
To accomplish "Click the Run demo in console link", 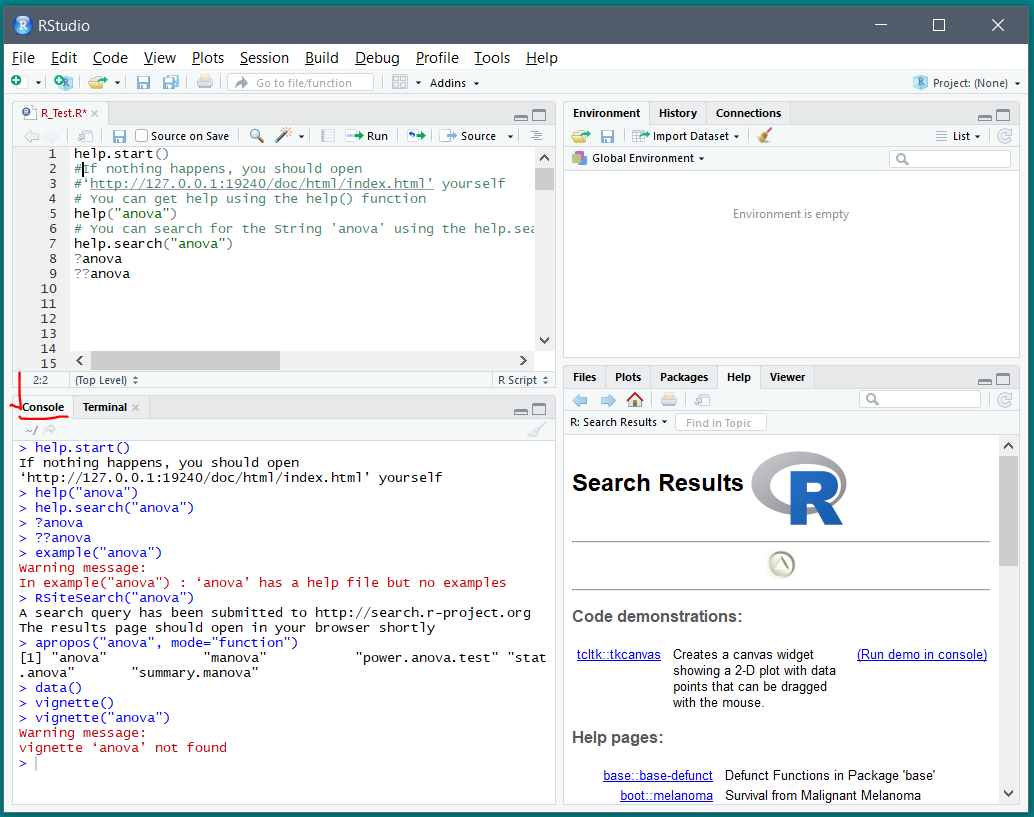I will pyautogui.click(x=921, y=654).
